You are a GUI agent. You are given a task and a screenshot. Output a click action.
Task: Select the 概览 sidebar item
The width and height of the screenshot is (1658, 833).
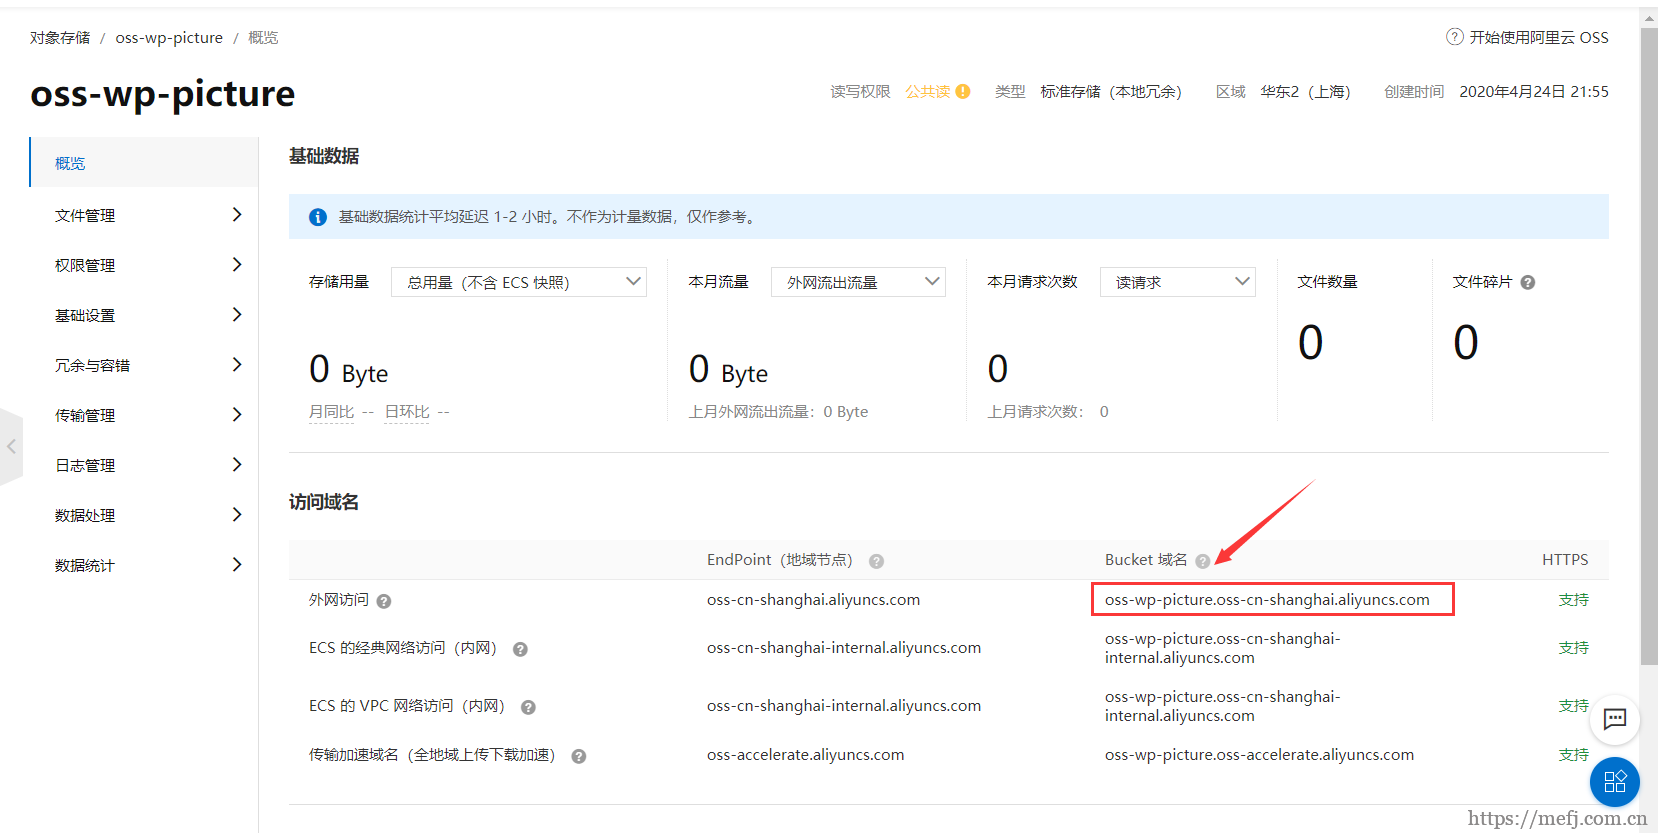(144, 162)
